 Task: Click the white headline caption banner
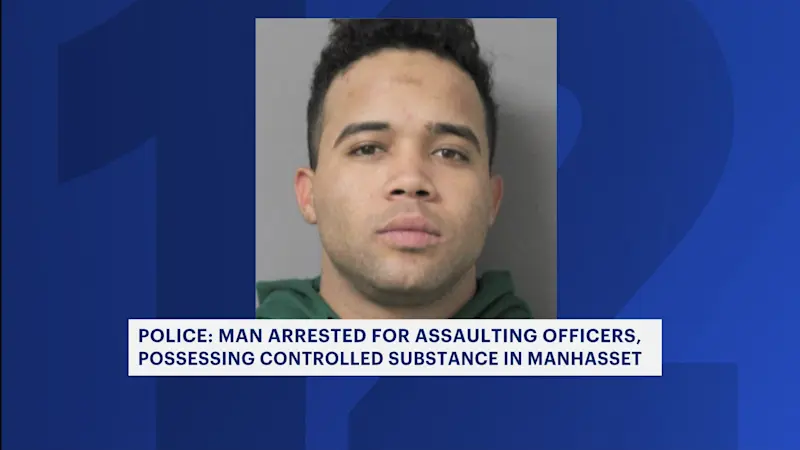(395, 347)
